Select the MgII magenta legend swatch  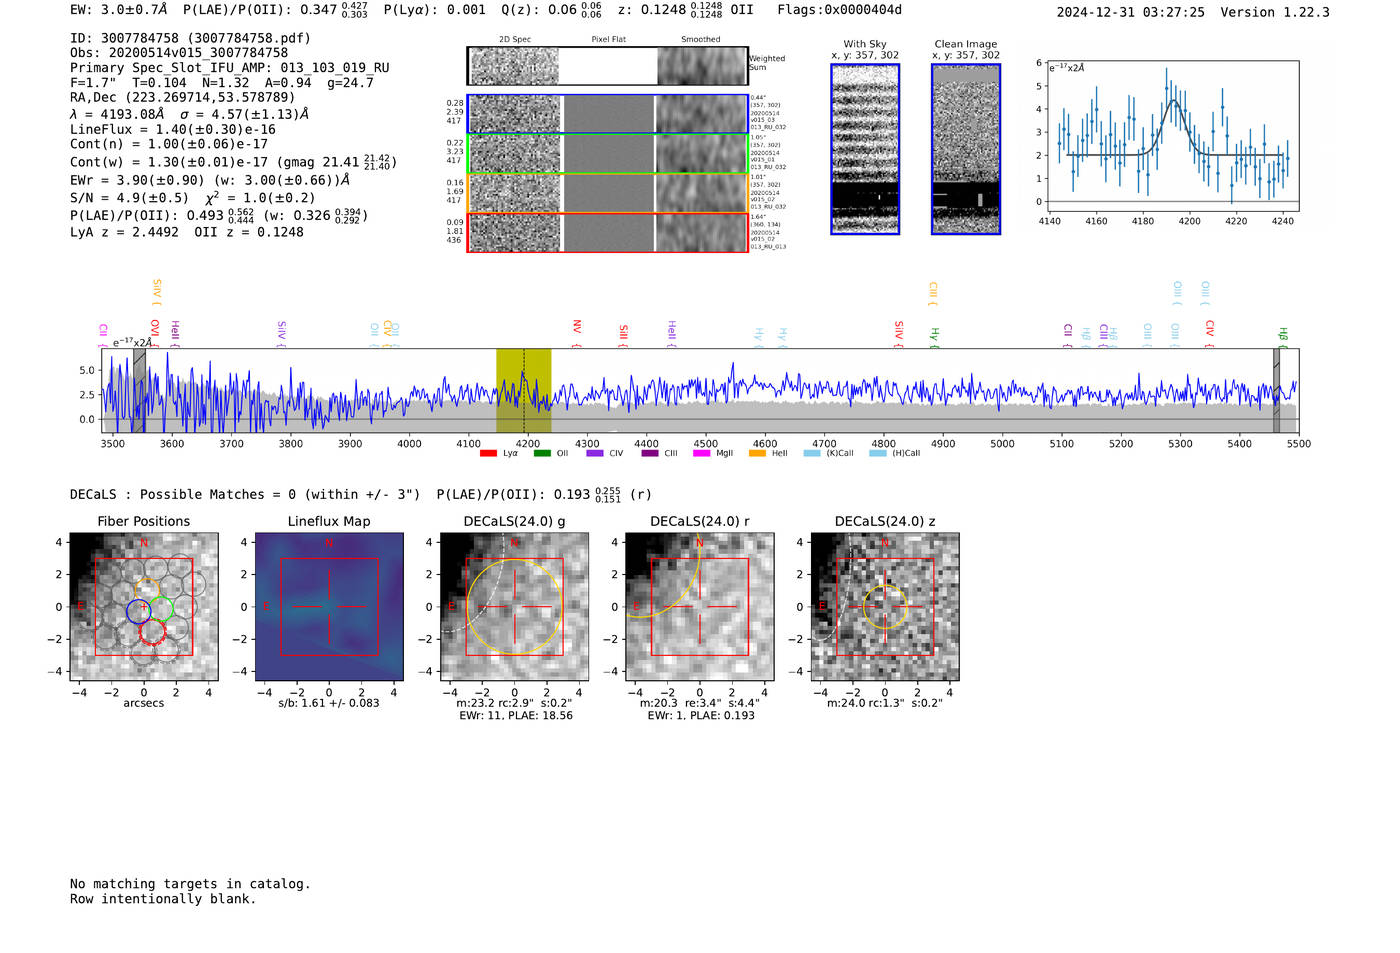click(702, 454)
